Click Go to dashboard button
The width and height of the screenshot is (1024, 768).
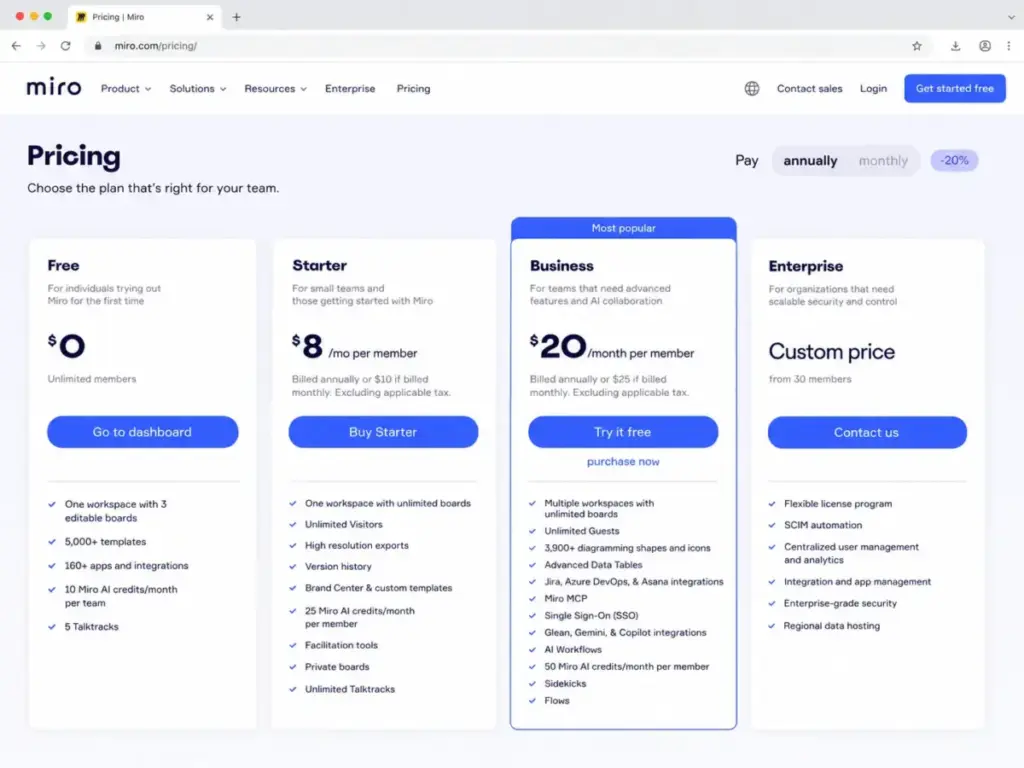(x=142, y=432)
